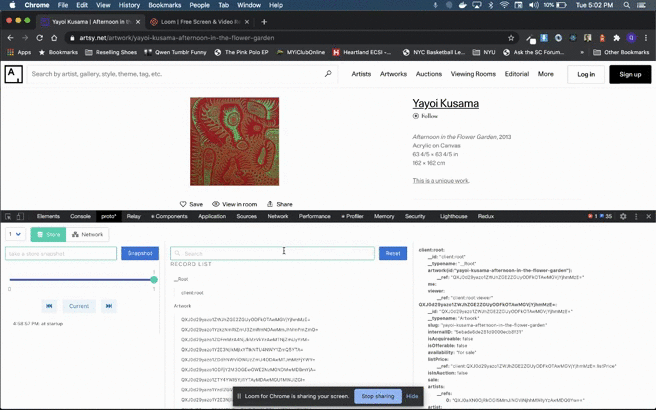This screenshot has width=656, height=410.
Task: Close the Loom tab
Action: click(247, 22)
